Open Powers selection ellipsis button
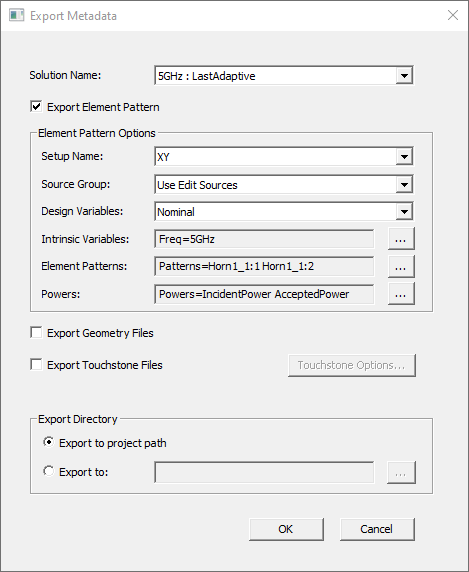Screen dimensions: 469x572 click(401, 294)
